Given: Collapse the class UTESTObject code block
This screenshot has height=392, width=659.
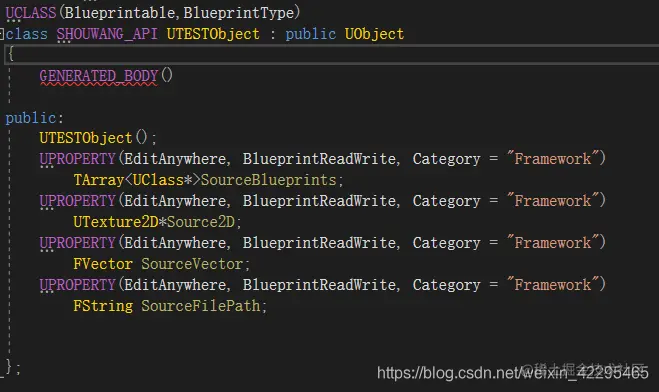Looking at the screenshot, I should click(x=2, y=34).
